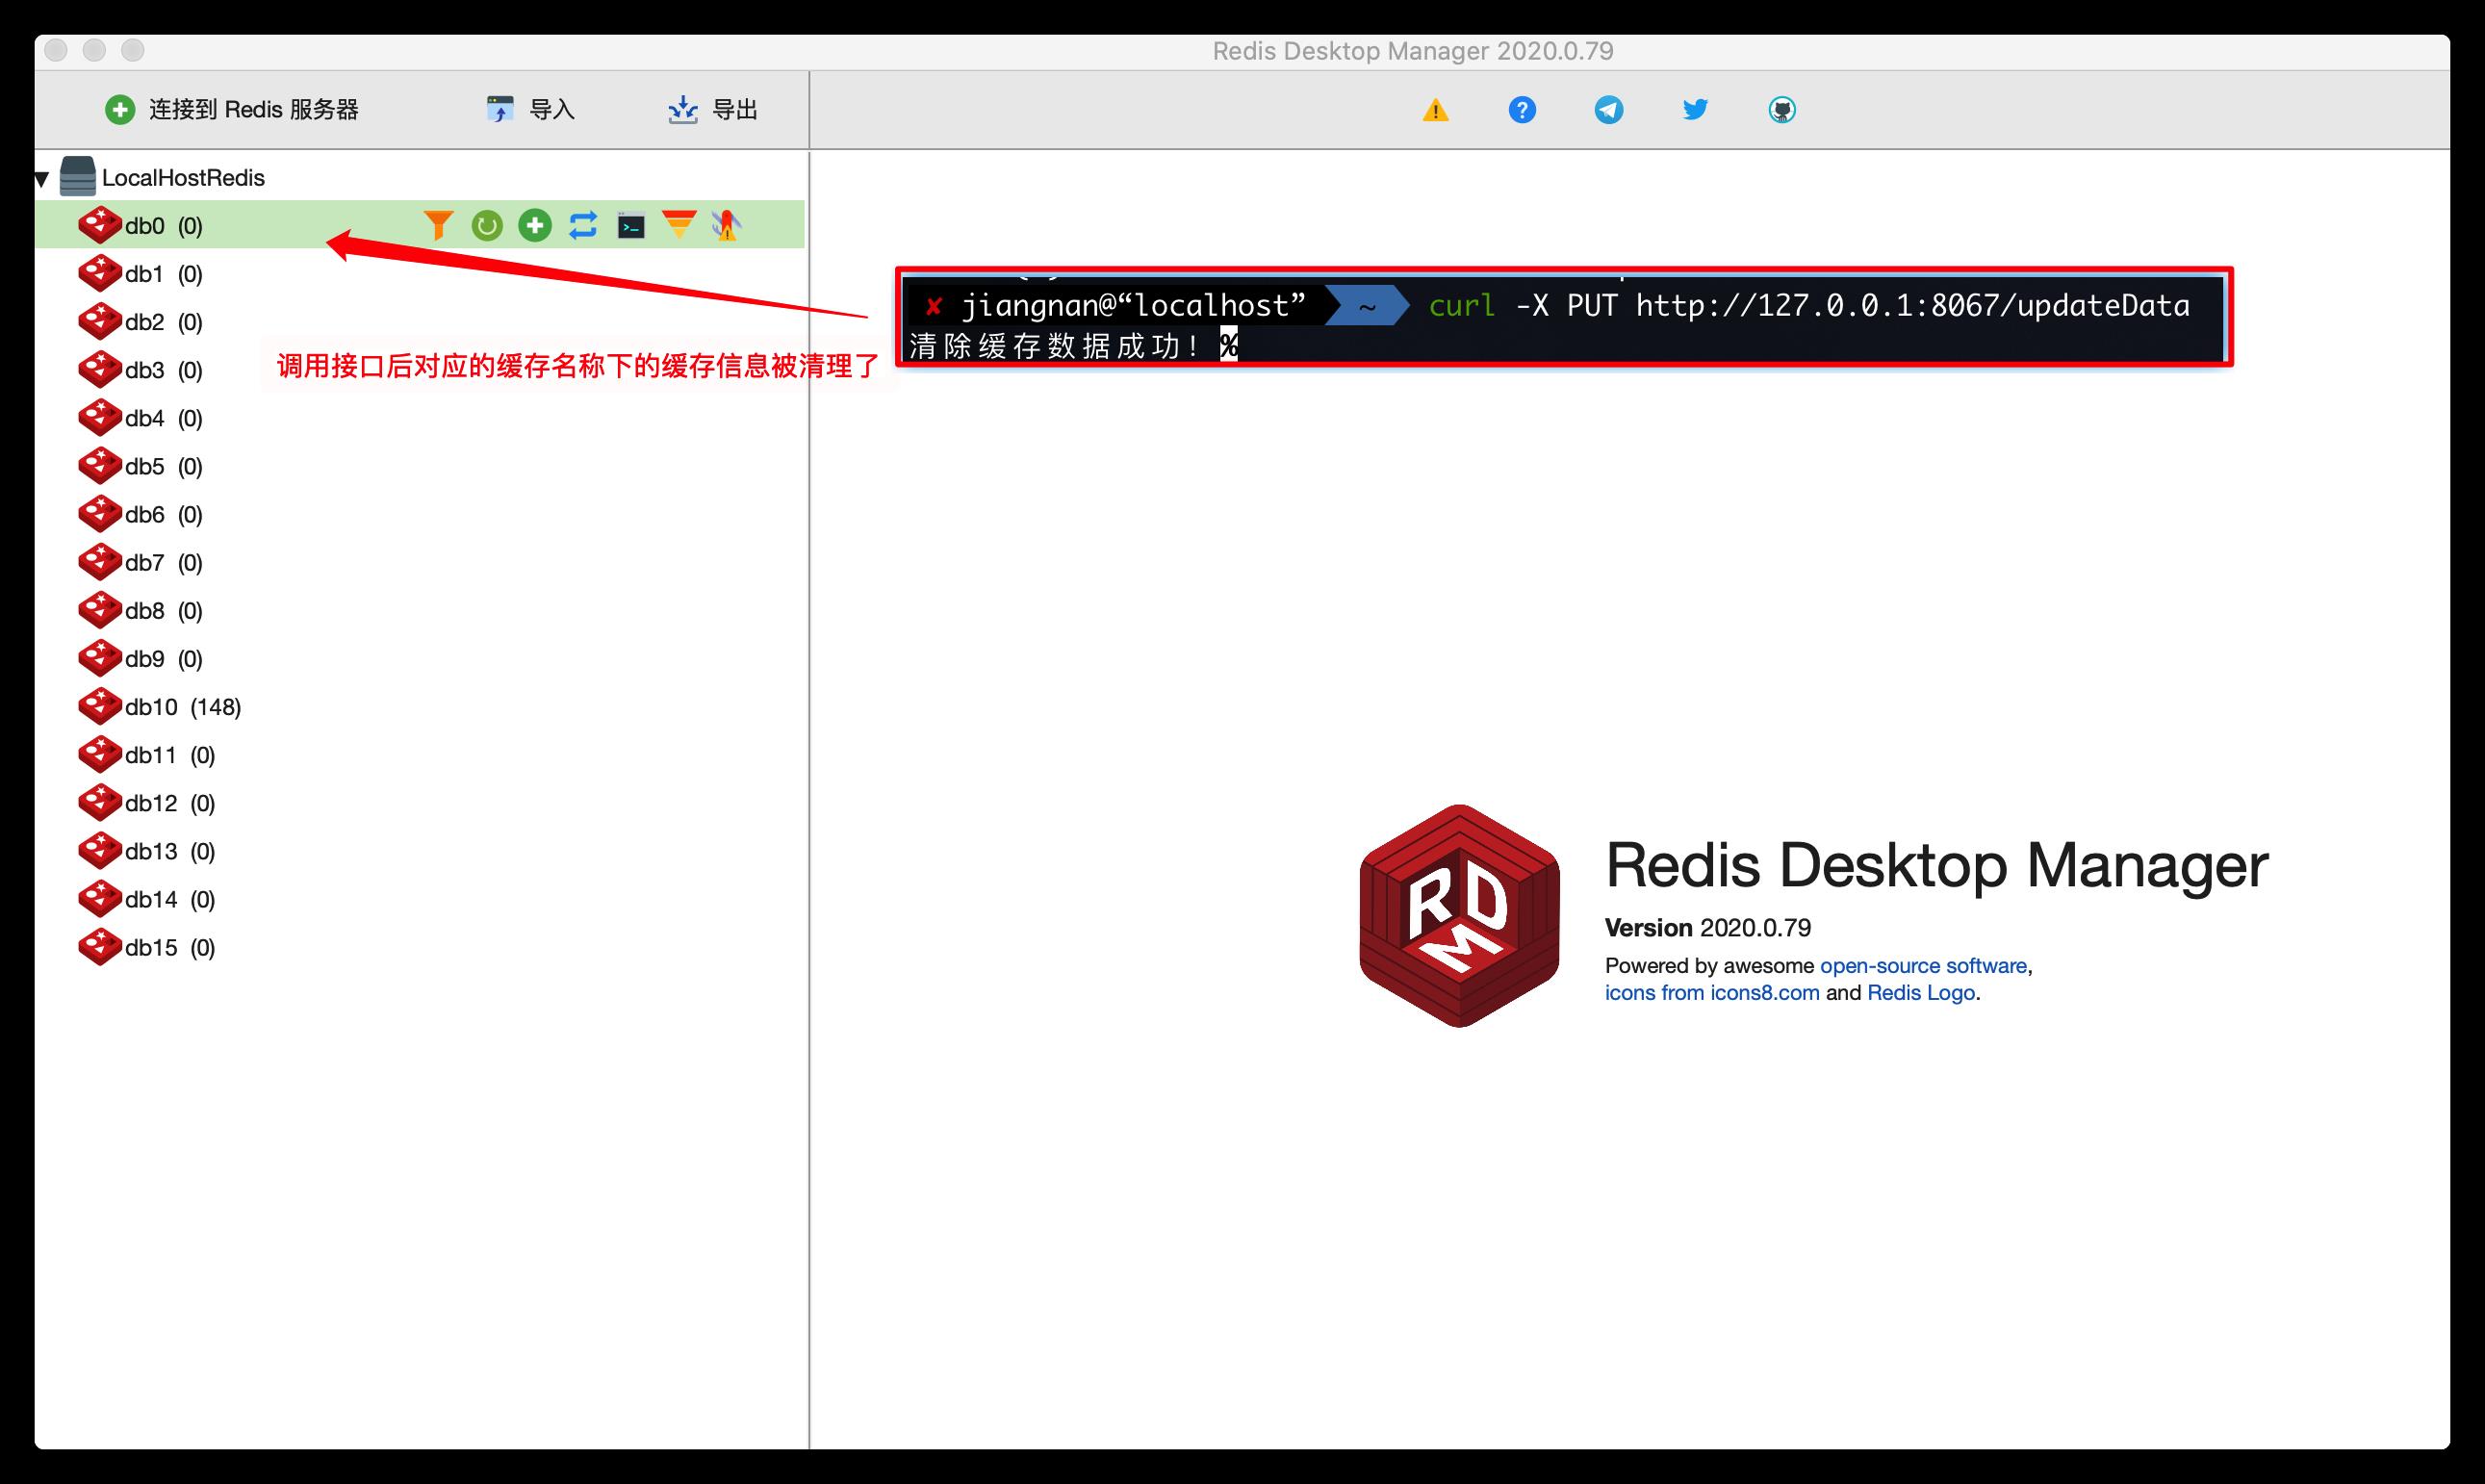
Task: Click the red Redis icon beside db5
Action: [x=99, y=465]
